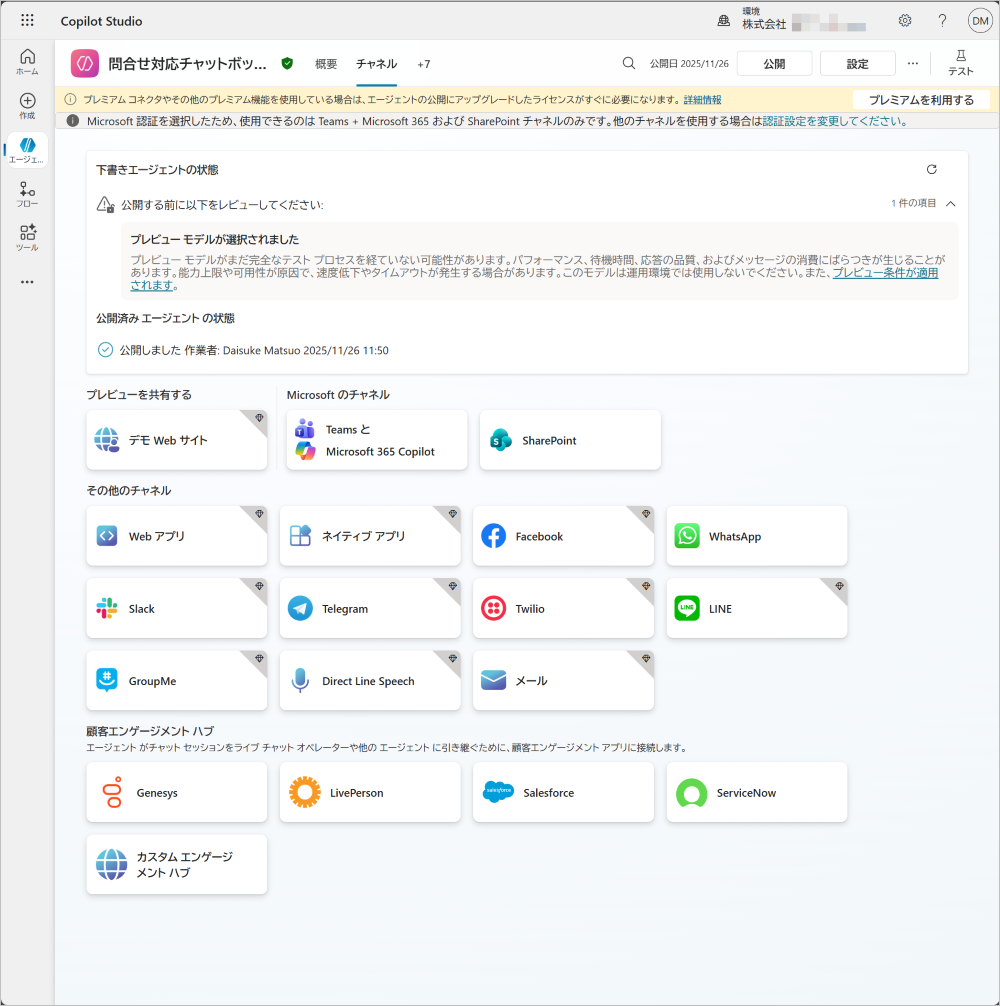The height and width of the screenshot is (1006, 1000).
Task: Expand sidebar more items ellipsis
Action: [27, 282]
